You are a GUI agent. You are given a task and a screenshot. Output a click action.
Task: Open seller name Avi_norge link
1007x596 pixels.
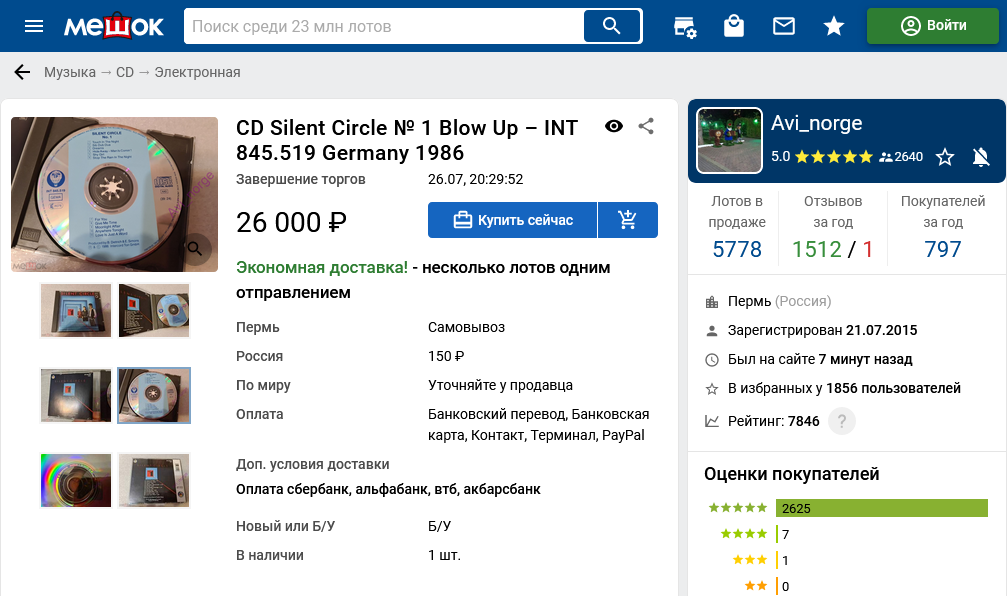pos(816,123)
